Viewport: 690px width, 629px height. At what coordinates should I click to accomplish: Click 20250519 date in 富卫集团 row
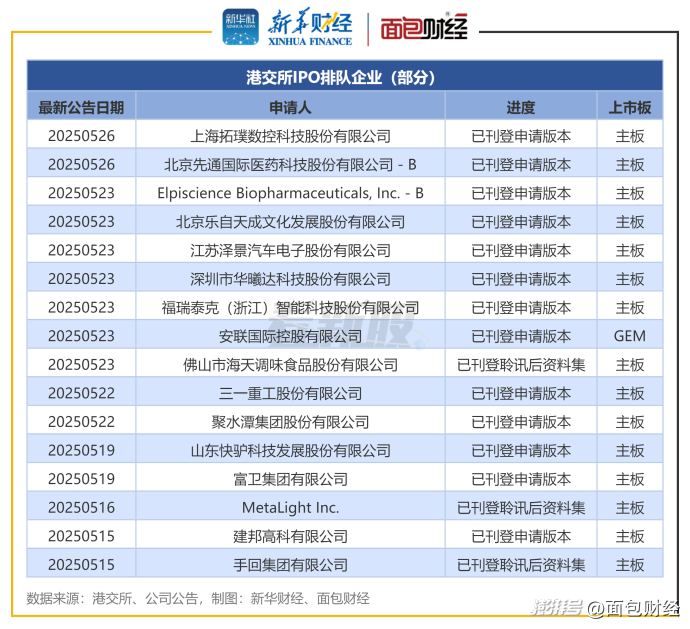(x=81, y=479)
